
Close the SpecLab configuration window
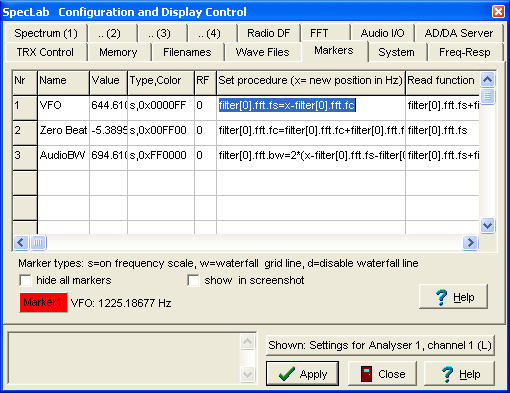498,12
